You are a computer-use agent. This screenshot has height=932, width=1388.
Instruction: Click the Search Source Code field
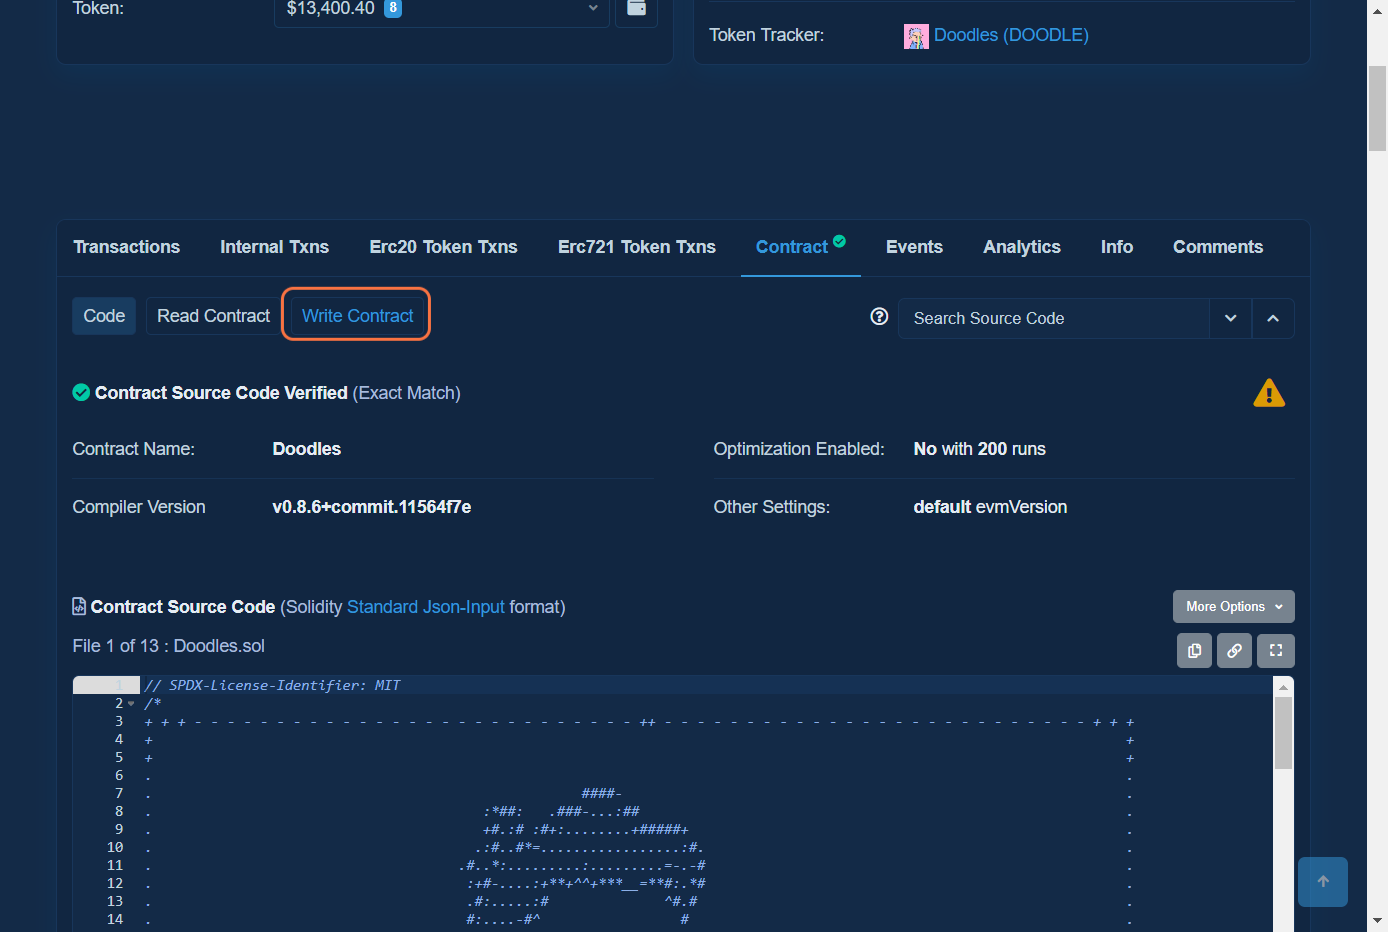[1053, 318]
